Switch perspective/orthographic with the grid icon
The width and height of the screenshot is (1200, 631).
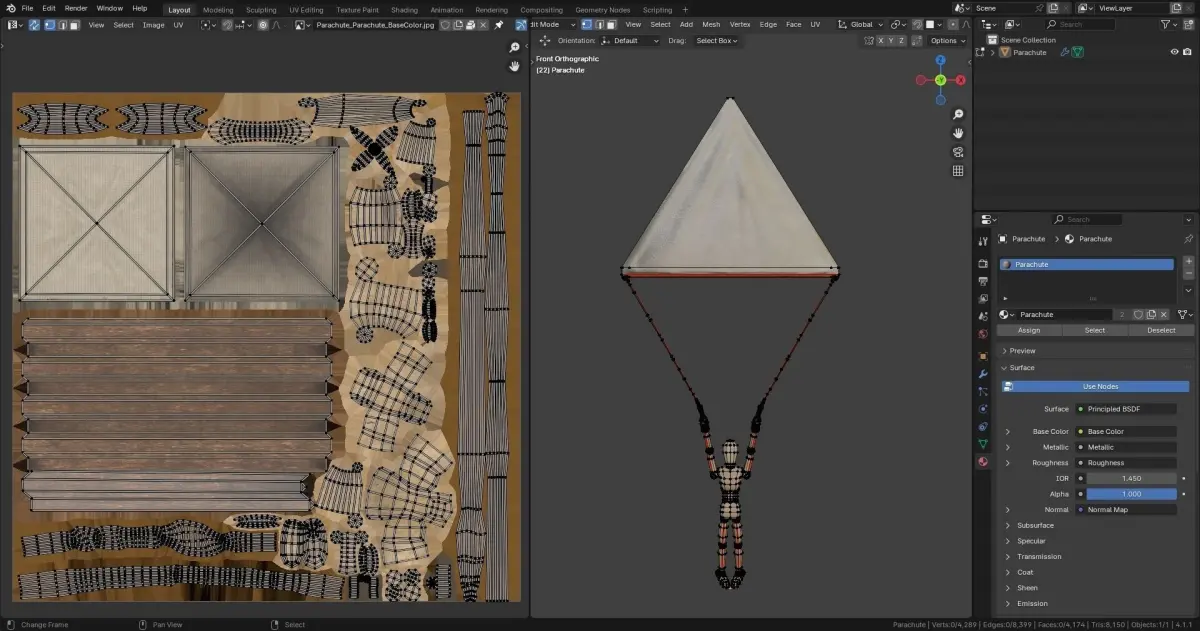point(958,171)
